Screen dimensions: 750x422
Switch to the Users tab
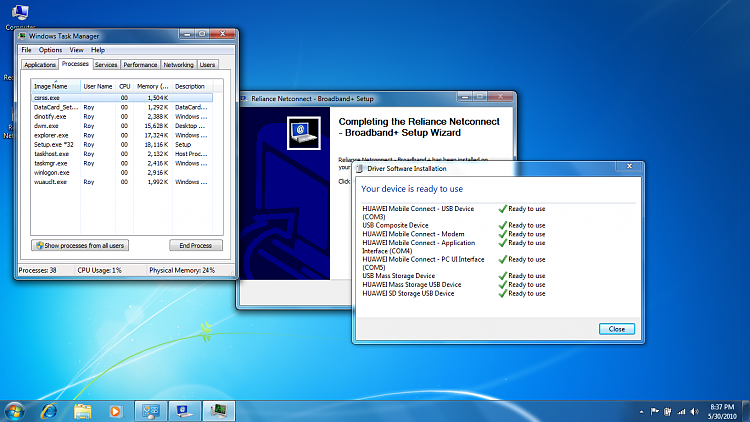click(x=207, y=65)
